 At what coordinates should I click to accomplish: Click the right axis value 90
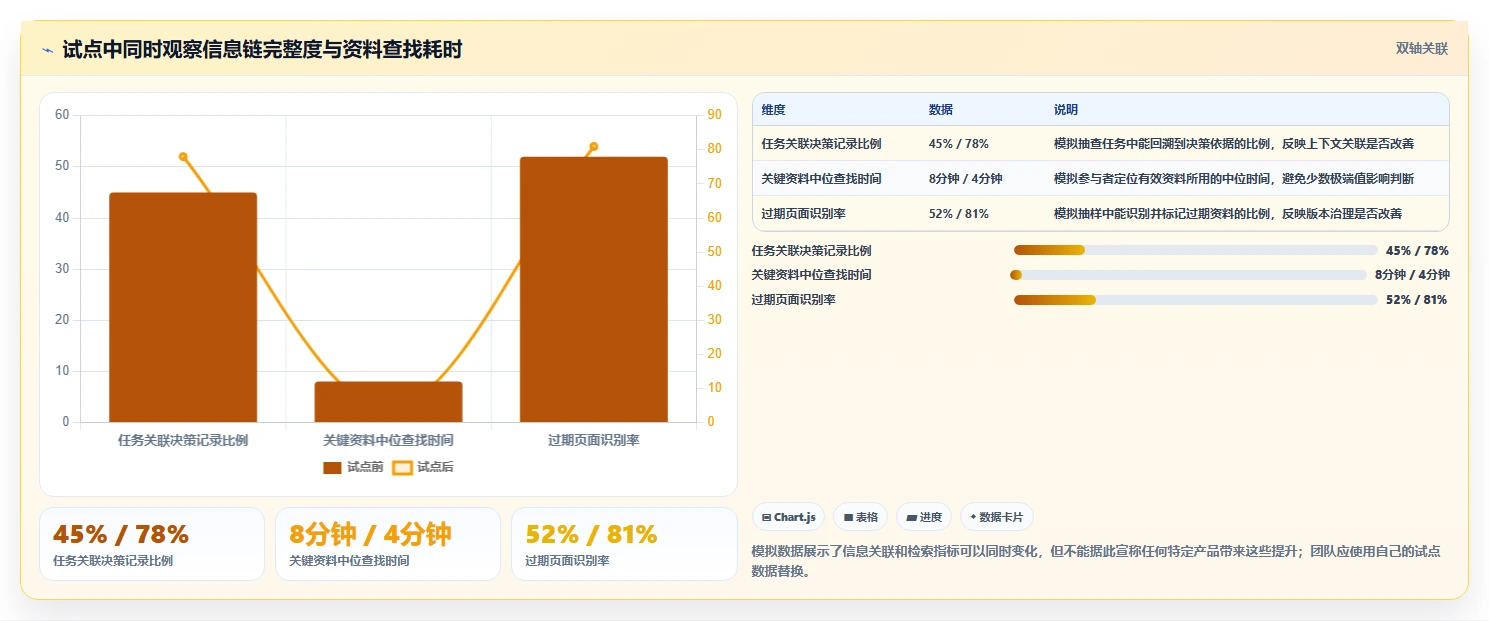[x=714, y=115]
